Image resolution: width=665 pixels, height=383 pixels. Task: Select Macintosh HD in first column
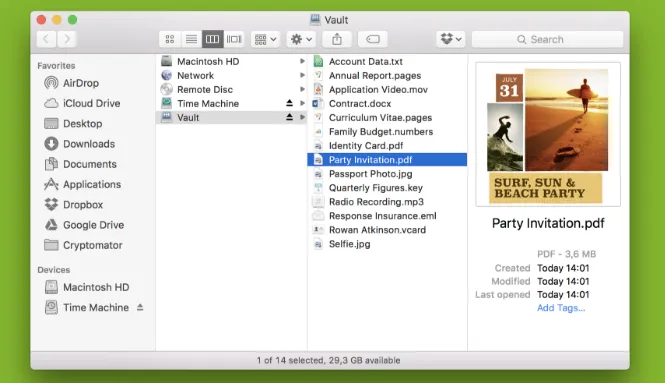tap(231, 62)
